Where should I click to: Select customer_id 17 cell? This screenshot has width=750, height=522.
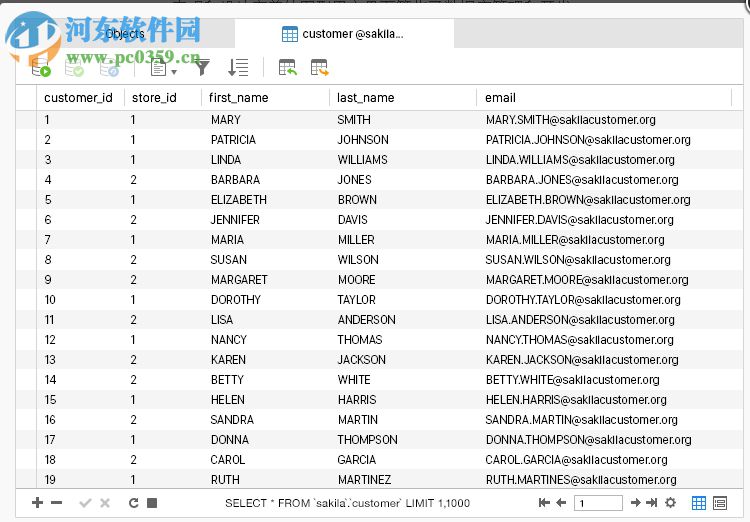50,440
